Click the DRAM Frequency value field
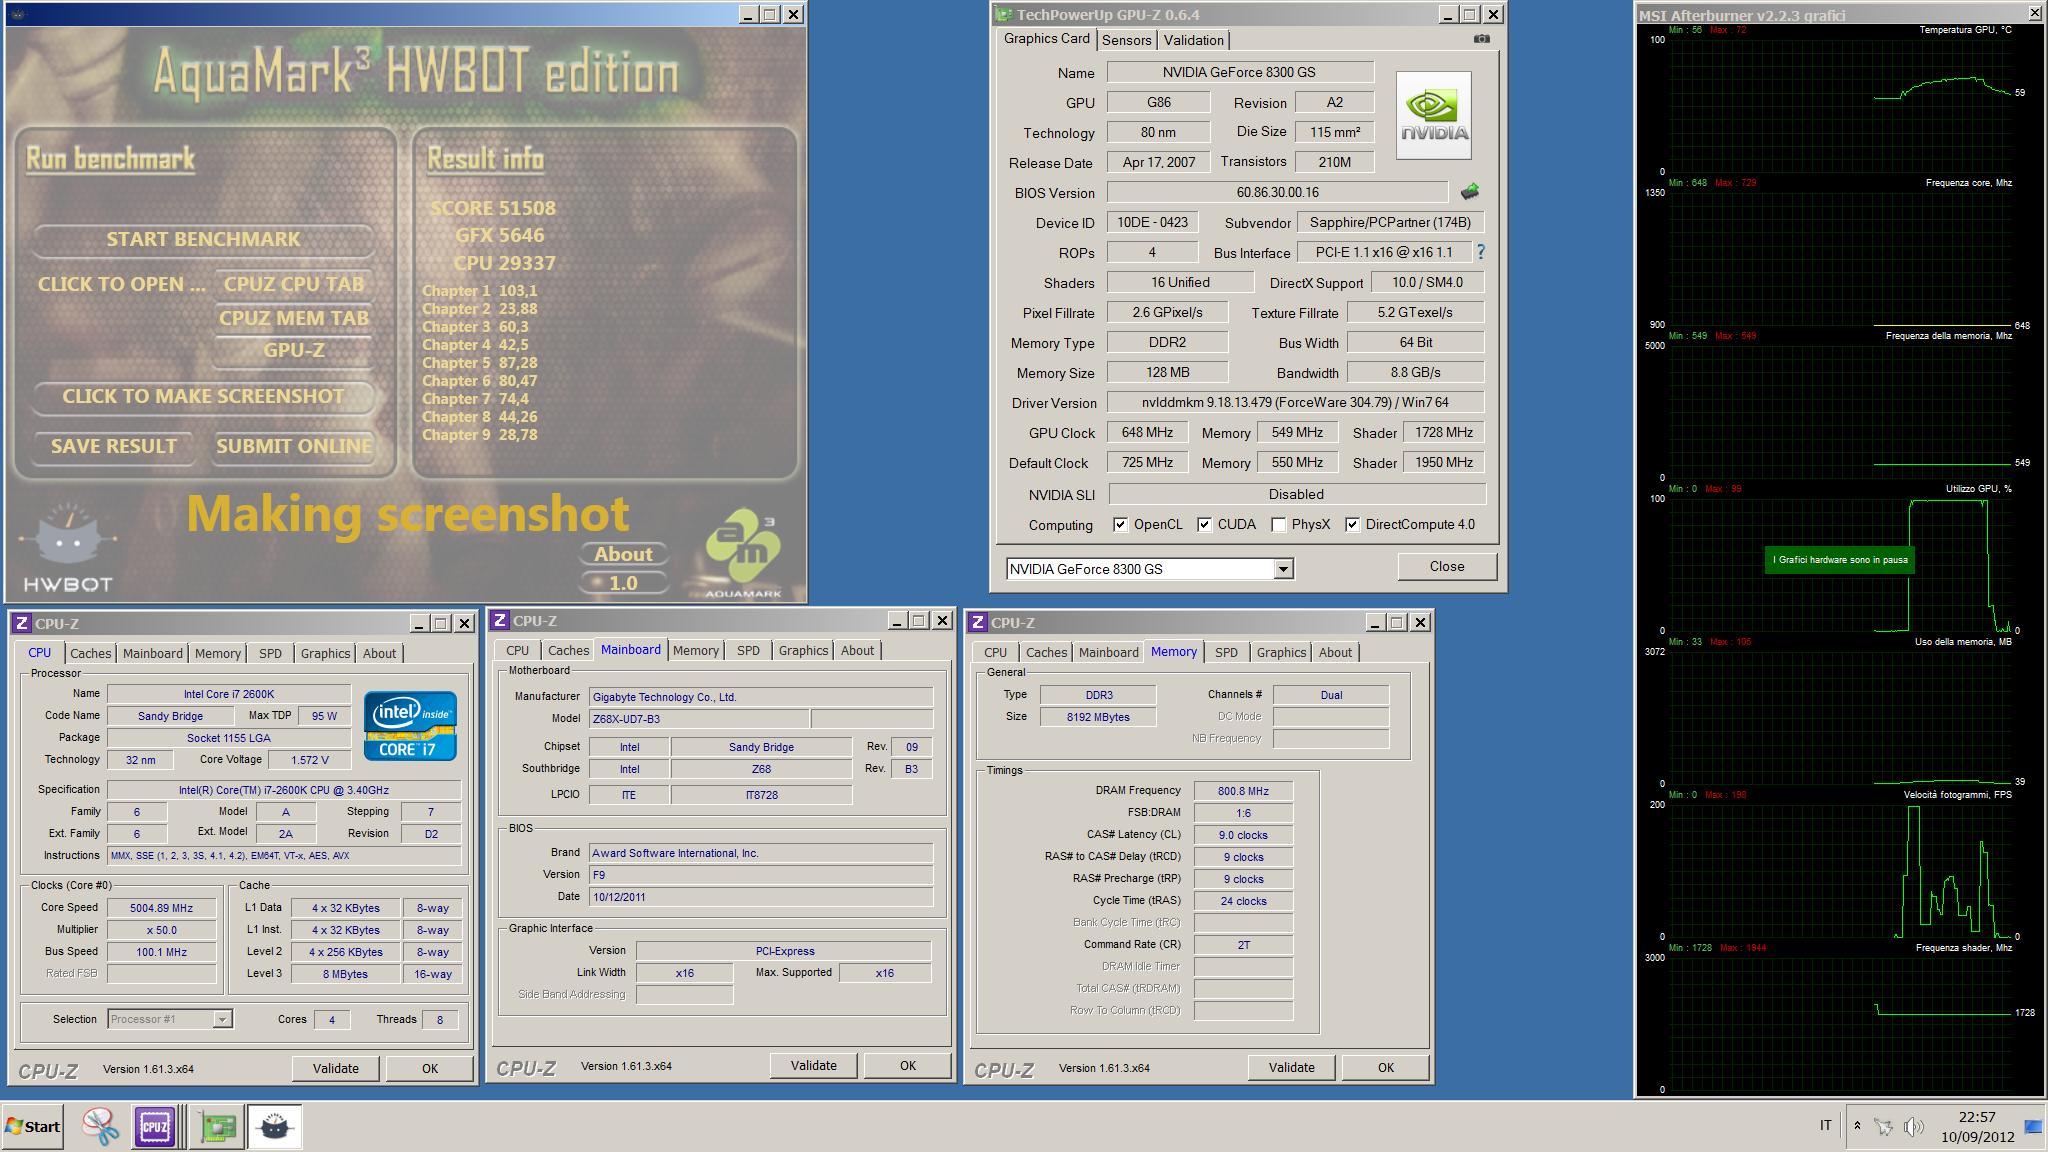 tap(1243, 790)
